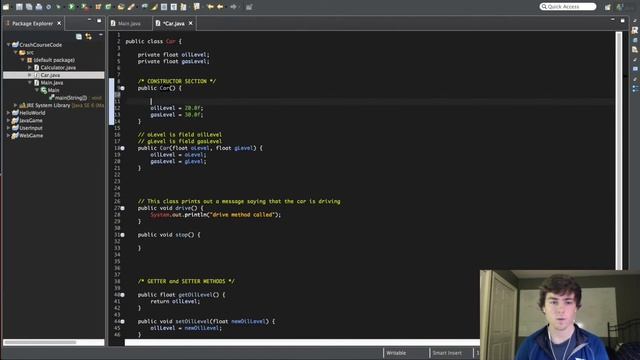Fold the stop() method marker

pyautogui.click(x=122, y=235)
